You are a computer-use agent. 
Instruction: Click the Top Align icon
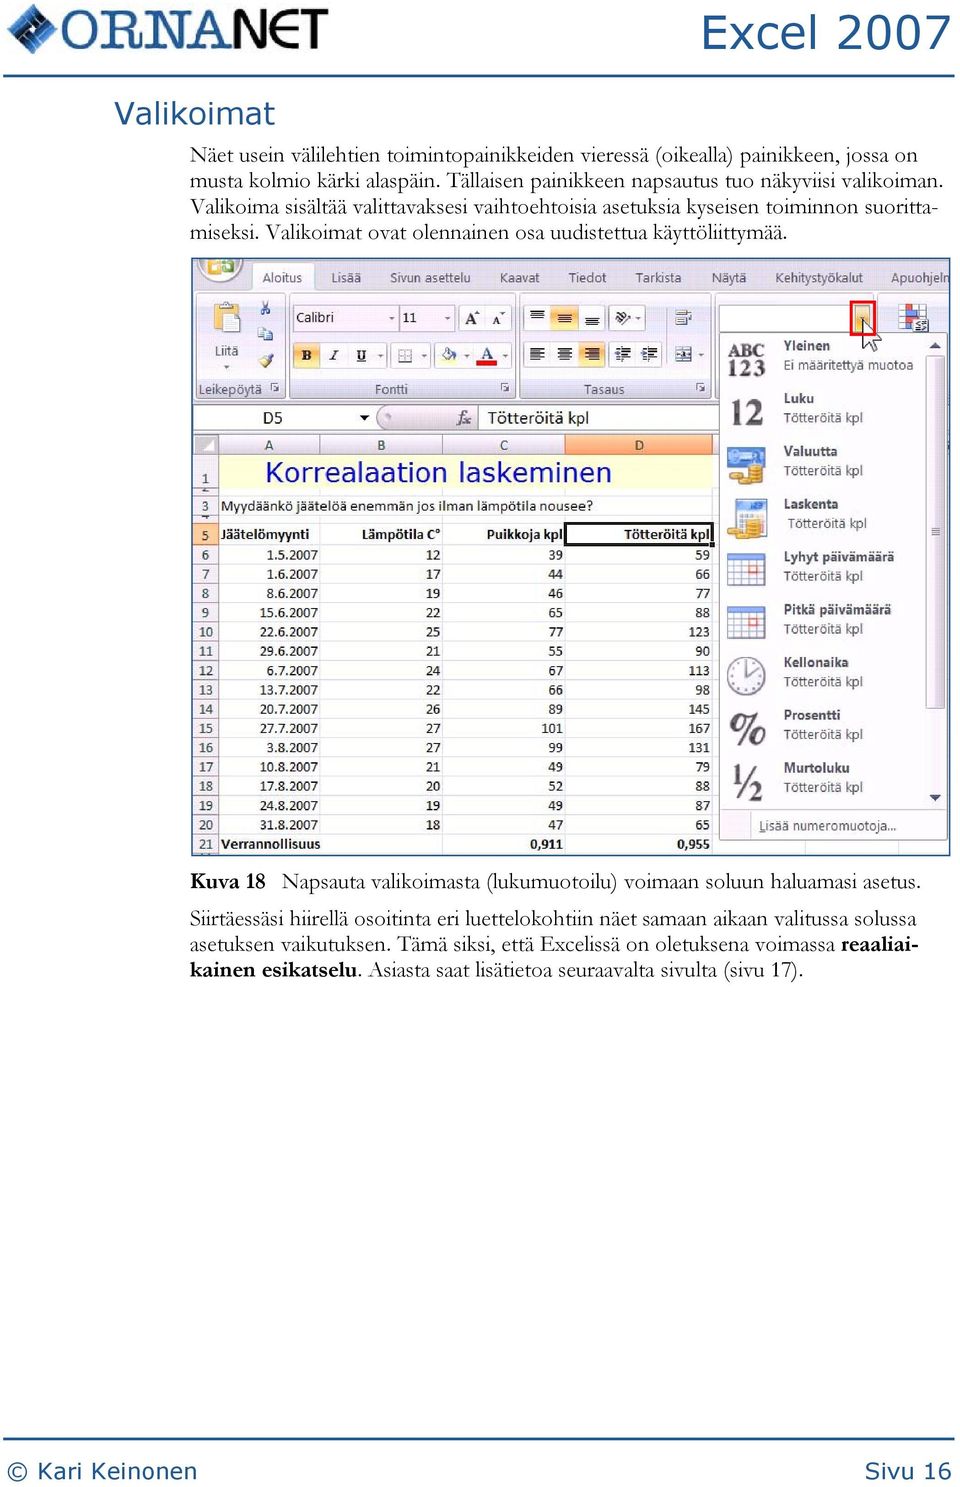tap(537, 317)
